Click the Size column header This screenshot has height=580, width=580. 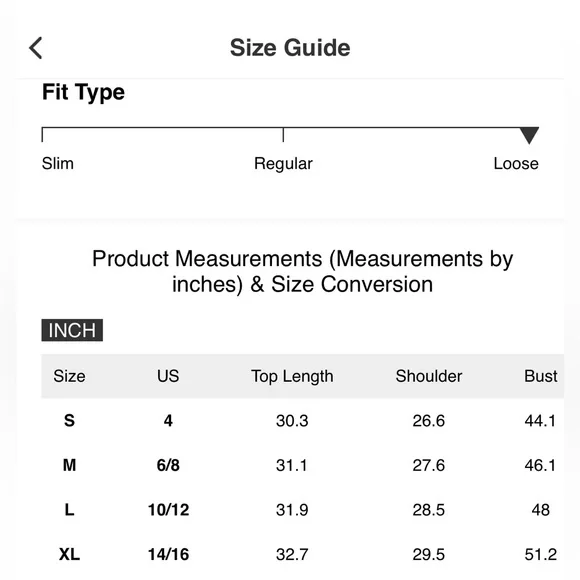(70, 376)
